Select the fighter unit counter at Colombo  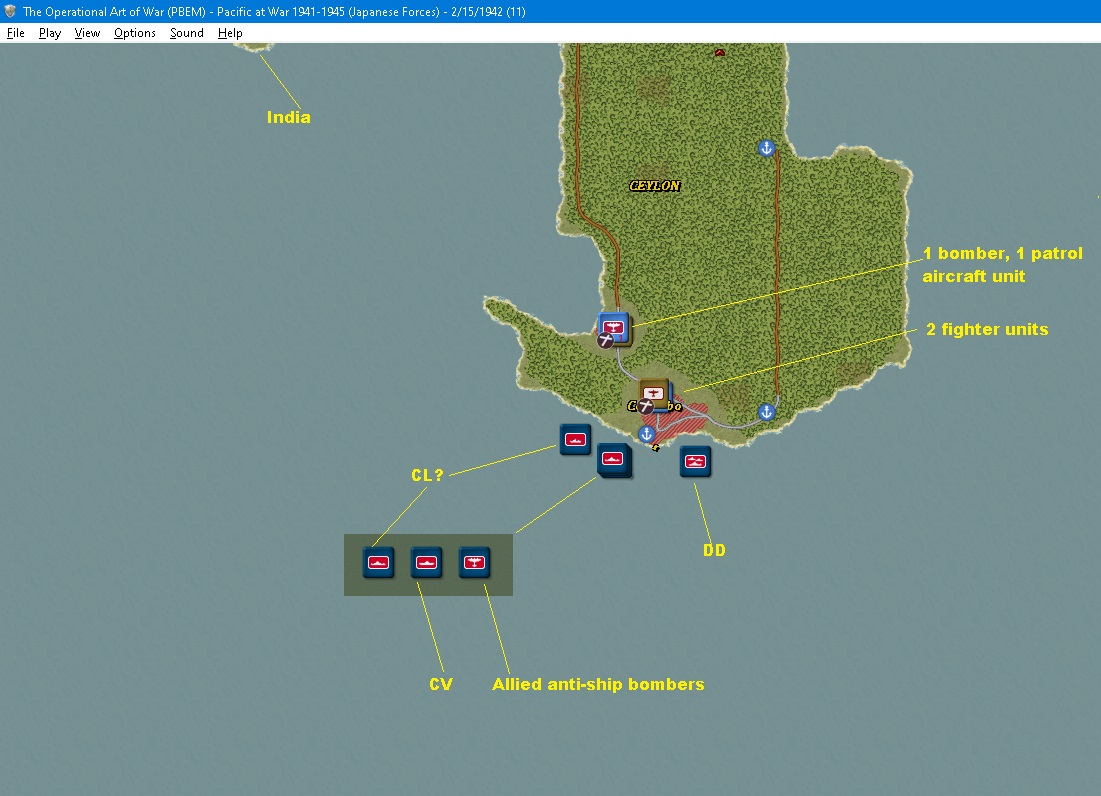[x=654, y=394]
